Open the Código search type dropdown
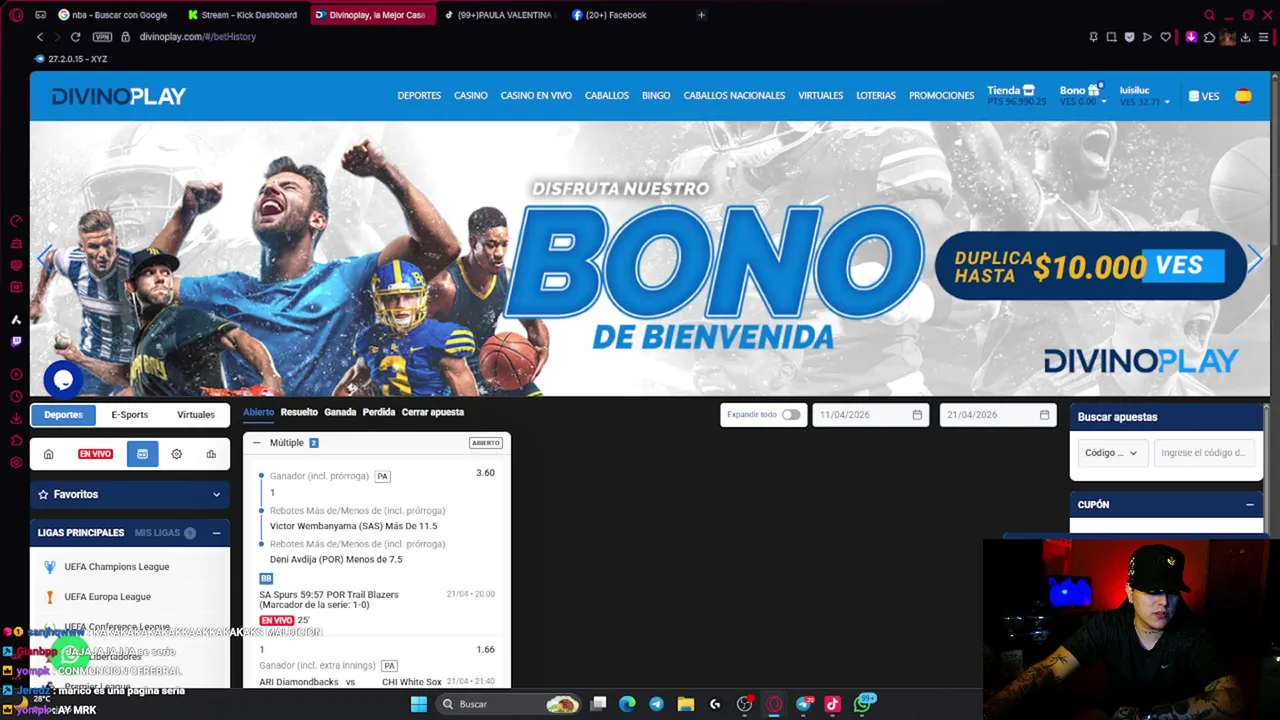Viewport: 1280px width, 720px height. (1111, 453)
